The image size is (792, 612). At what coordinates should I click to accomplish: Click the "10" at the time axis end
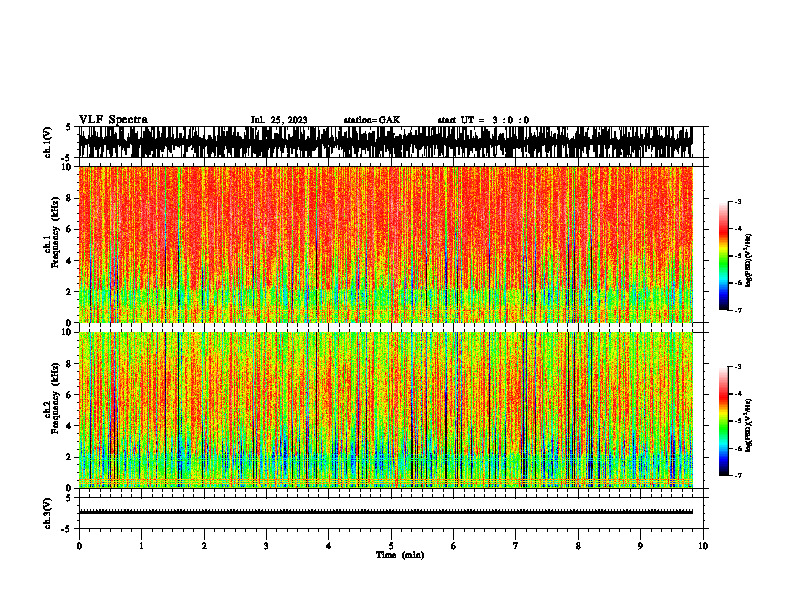(703, 546)
